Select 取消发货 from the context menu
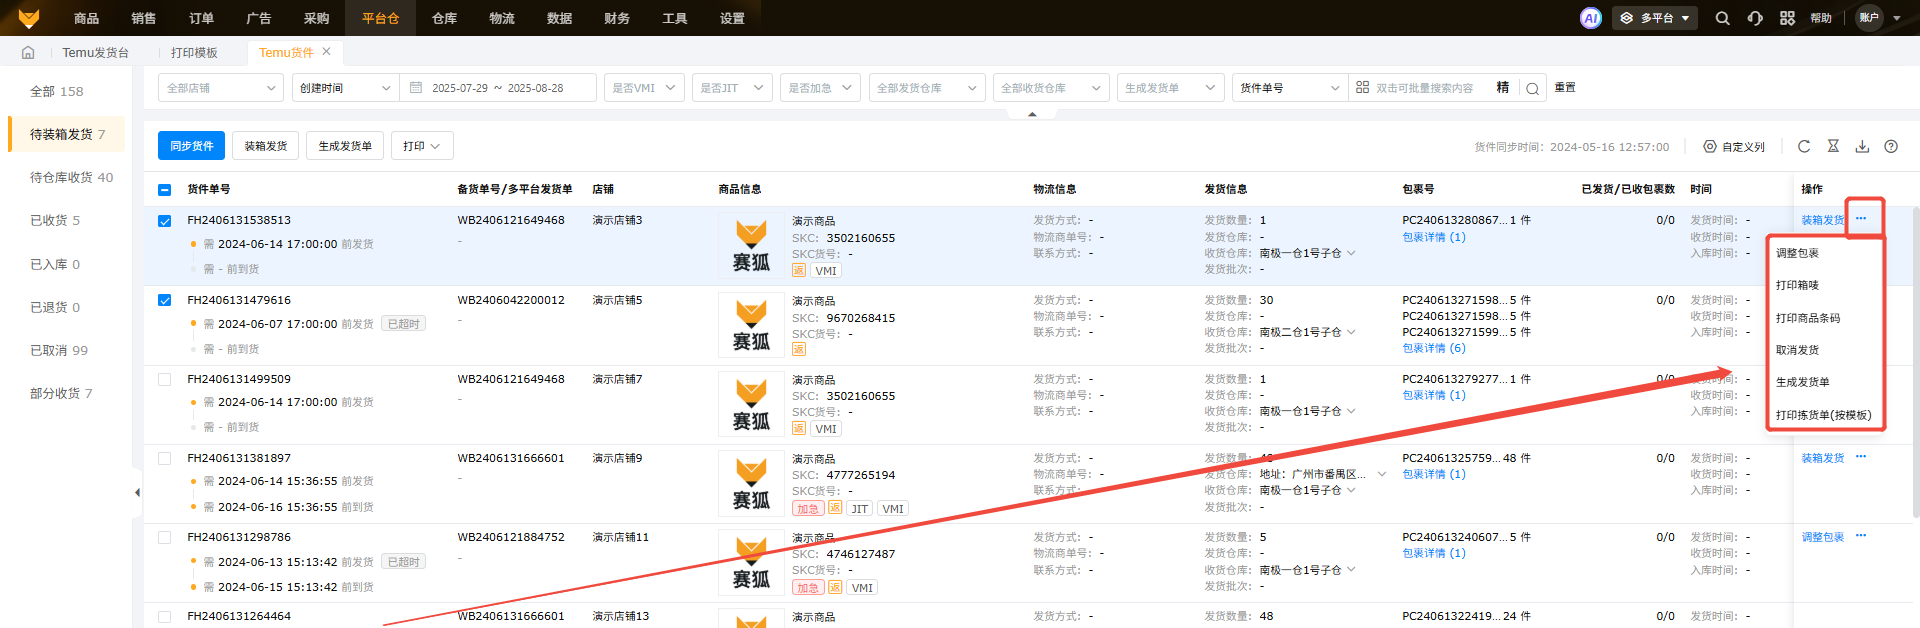1920x628 pixels. (x=1797, y=350)
